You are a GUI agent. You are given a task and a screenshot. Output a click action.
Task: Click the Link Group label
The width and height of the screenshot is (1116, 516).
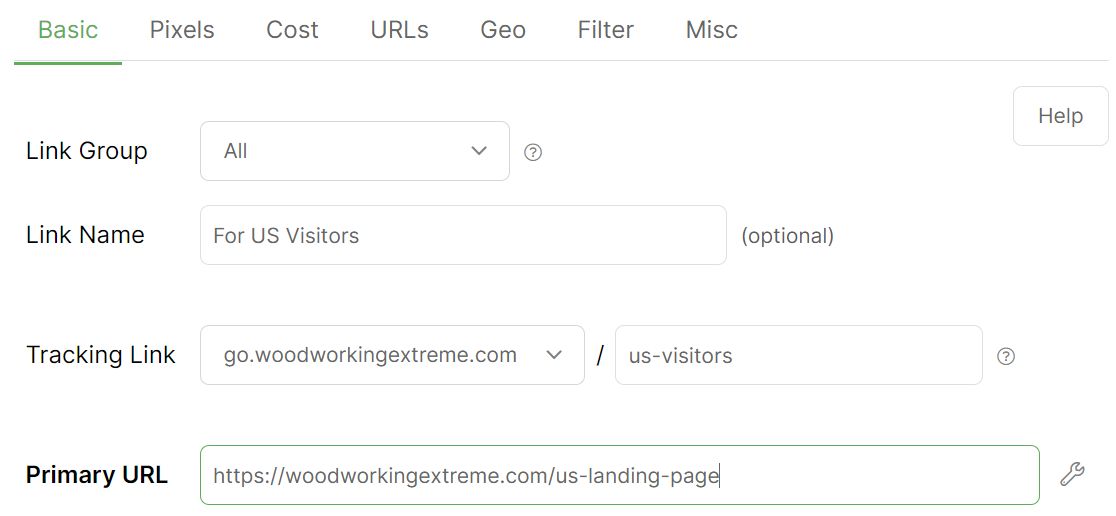coord(87,151)
